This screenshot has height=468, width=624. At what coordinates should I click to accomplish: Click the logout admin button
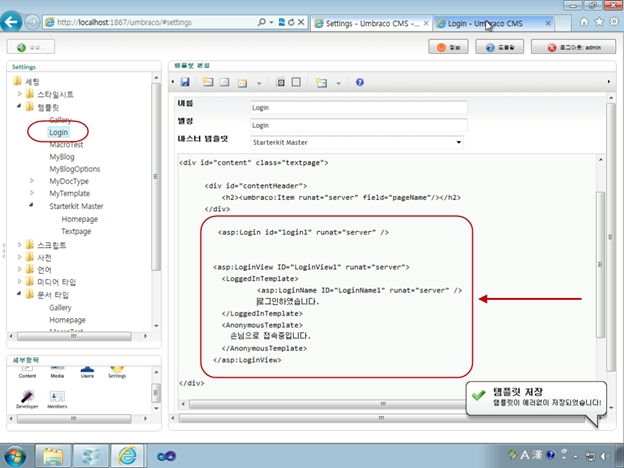[x=573, y=47]
